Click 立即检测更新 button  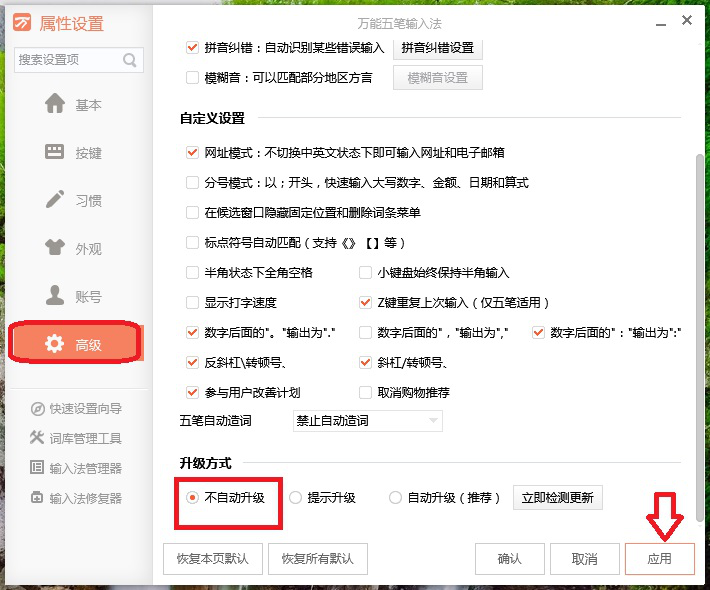click(x=557, y=498)
